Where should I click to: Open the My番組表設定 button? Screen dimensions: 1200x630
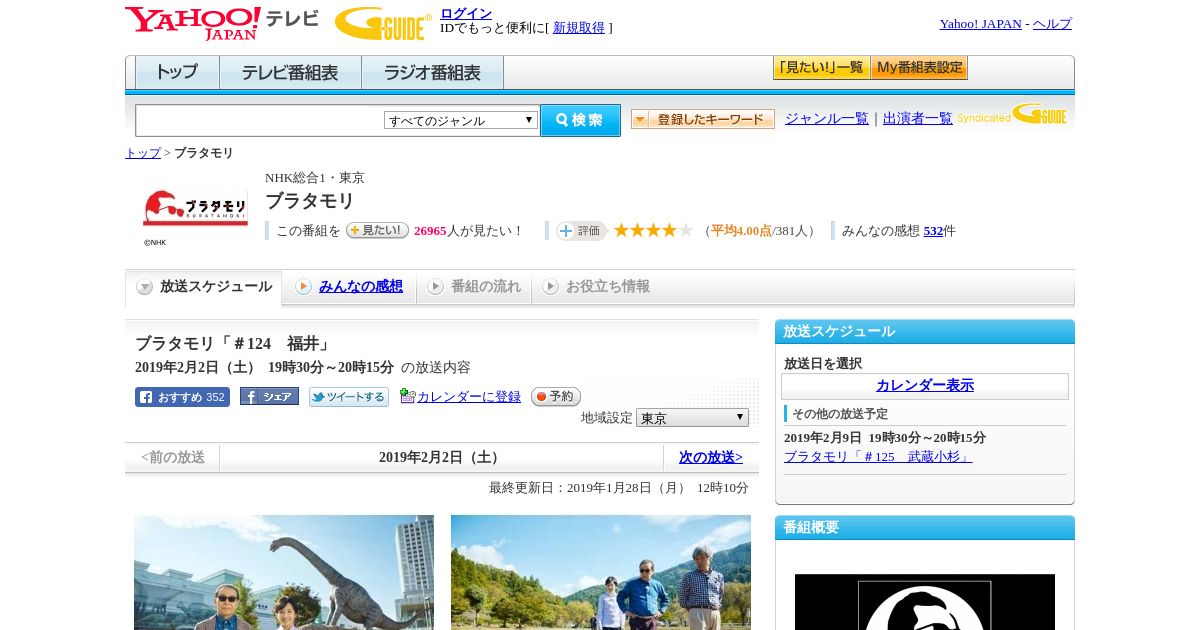click(x=919, y=68)
